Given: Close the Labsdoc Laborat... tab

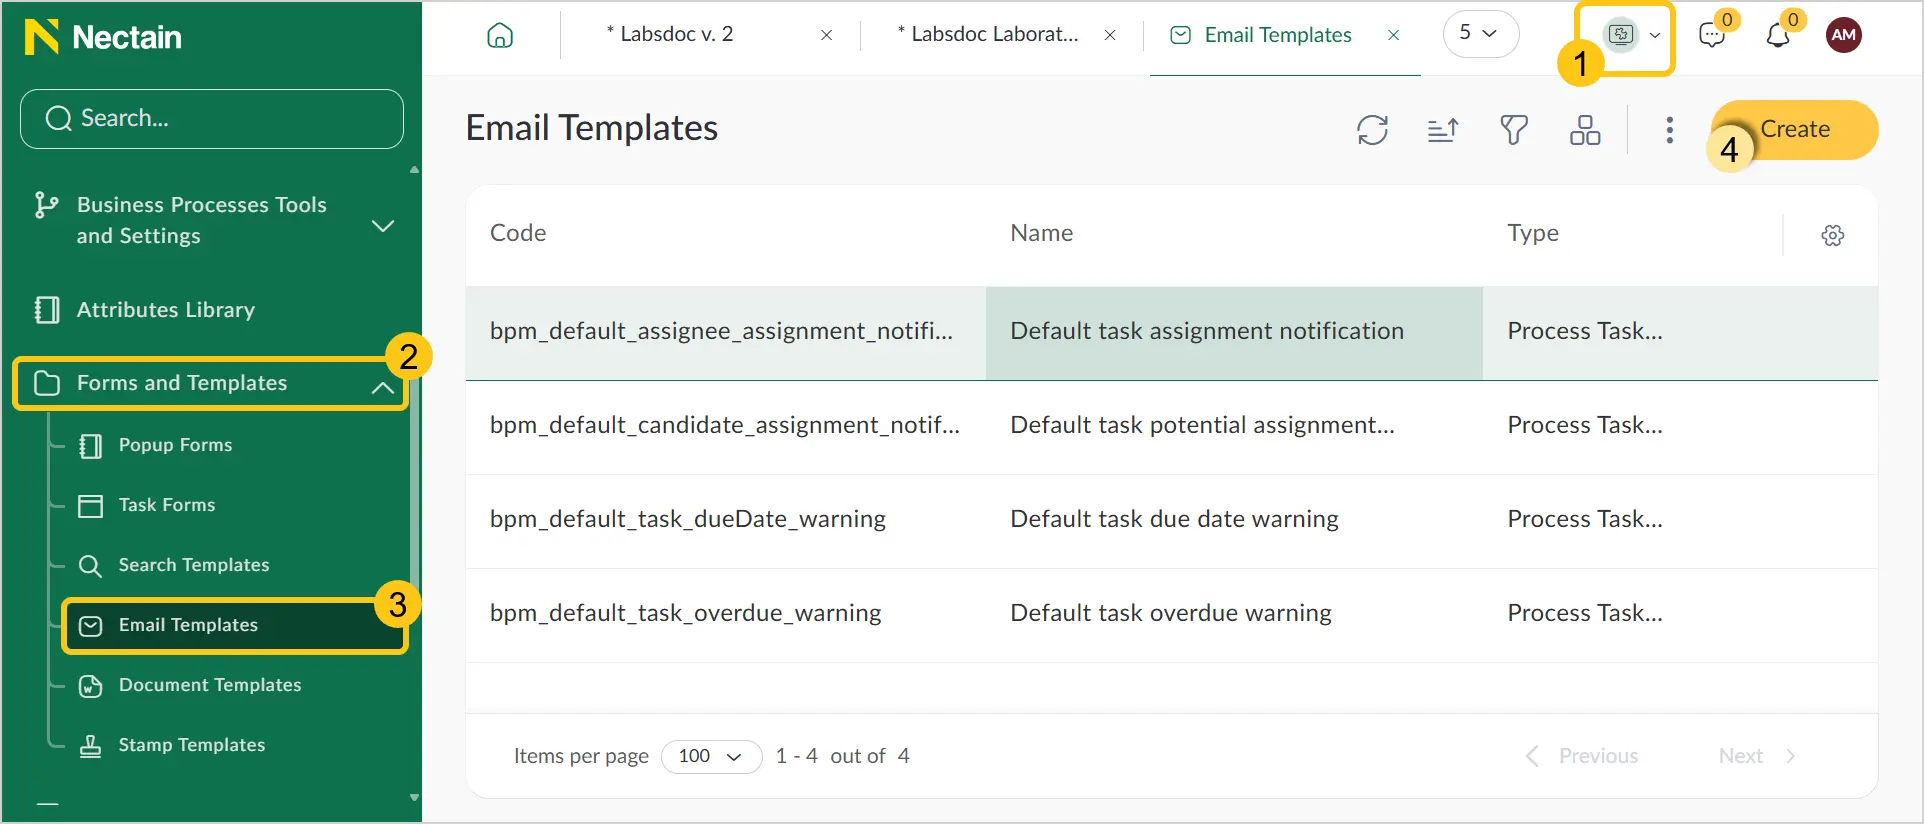Looking at the screenshot, I should (1110, 35).
